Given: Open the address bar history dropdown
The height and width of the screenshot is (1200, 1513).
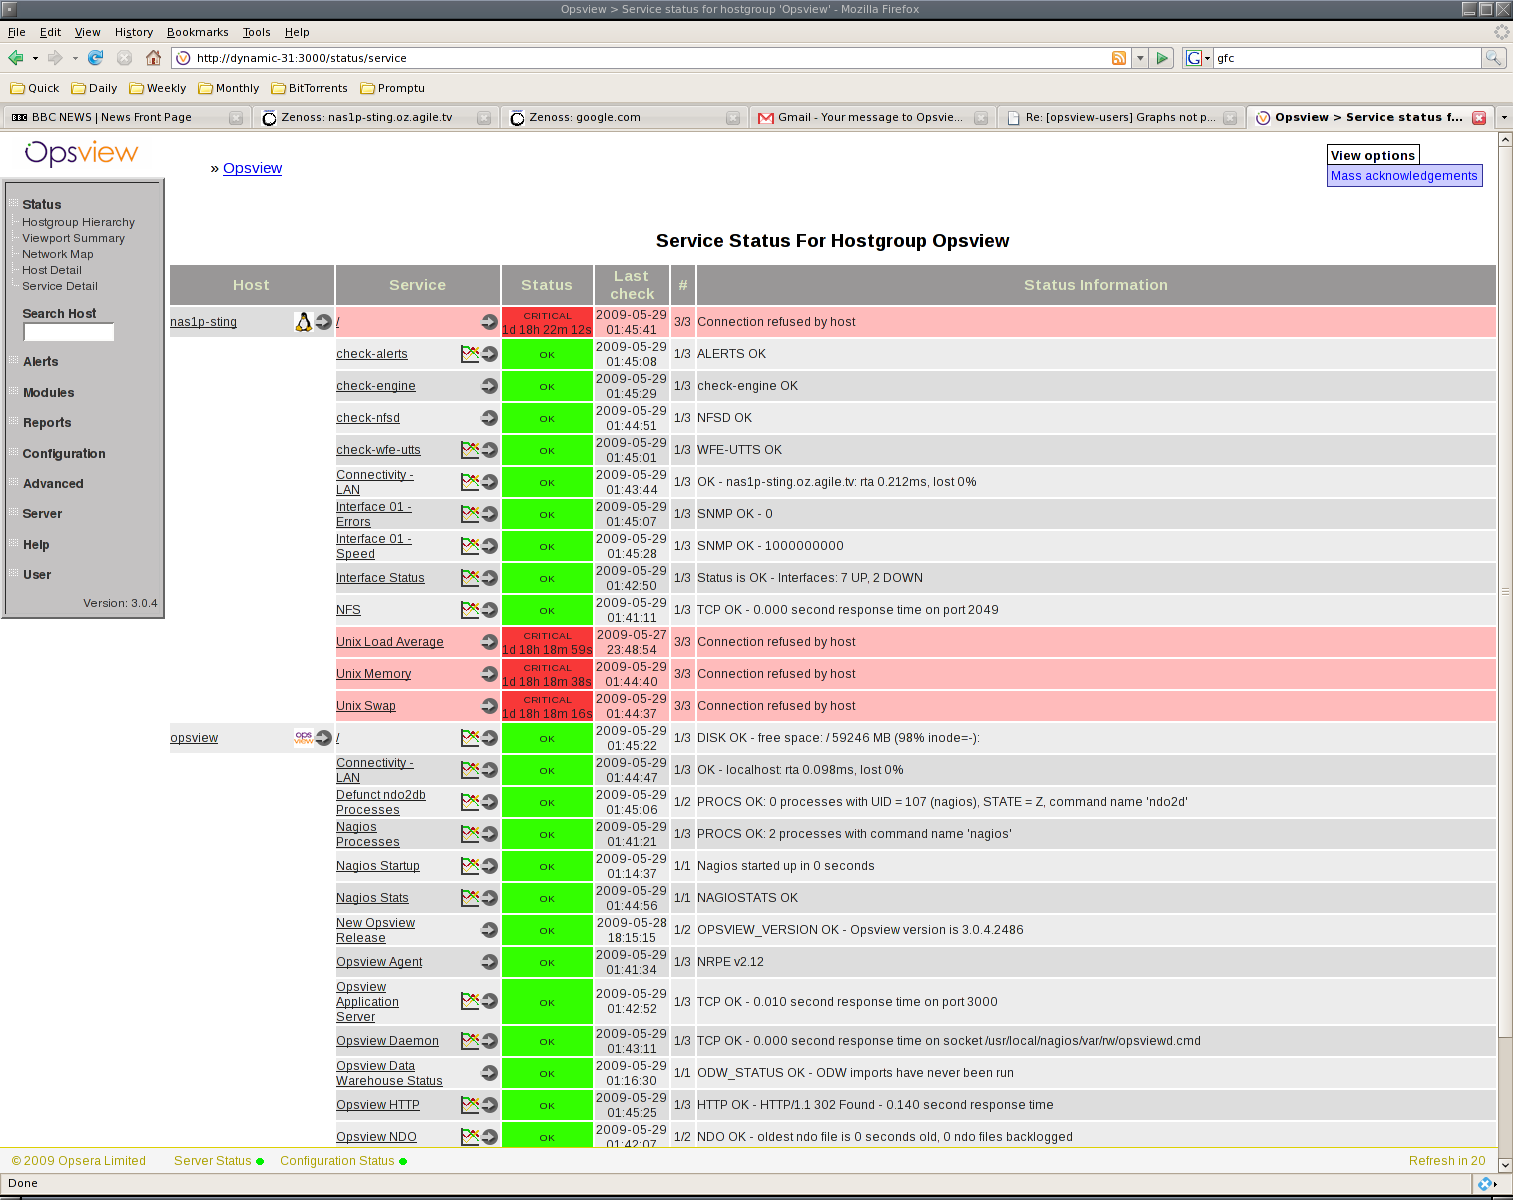Looking at the screenshot, I should pyautogui.click(x=1140, y=58).
